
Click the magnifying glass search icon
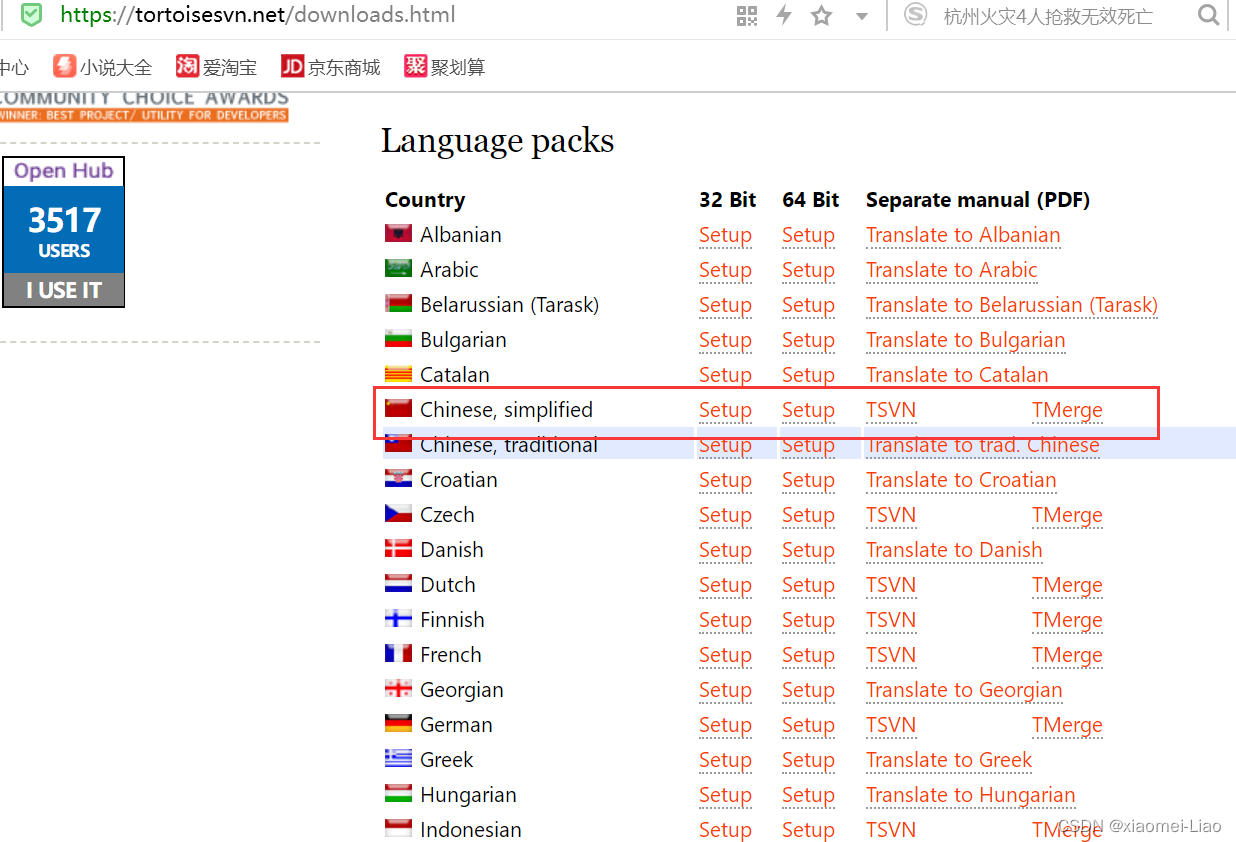(x=1208, y=15)
